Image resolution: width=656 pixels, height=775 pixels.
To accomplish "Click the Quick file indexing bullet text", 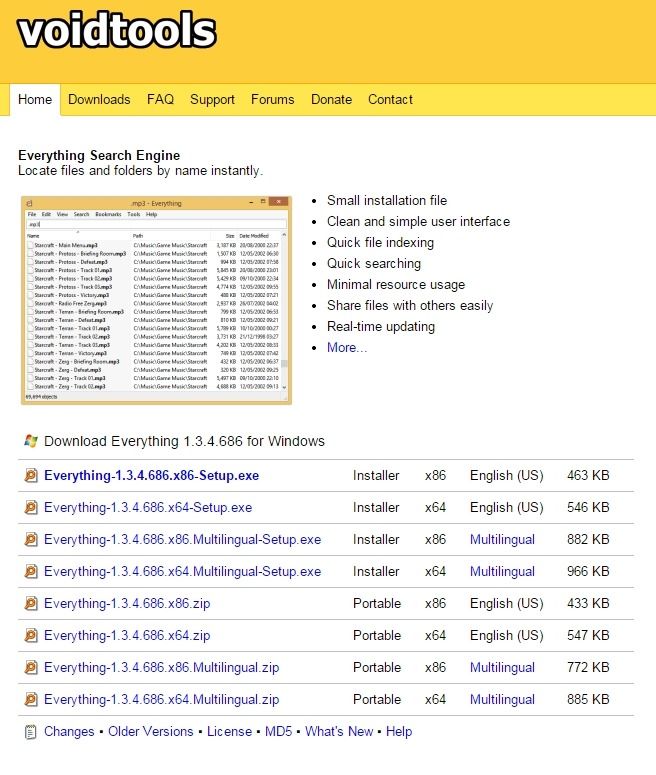I will [x=380, y=243].
